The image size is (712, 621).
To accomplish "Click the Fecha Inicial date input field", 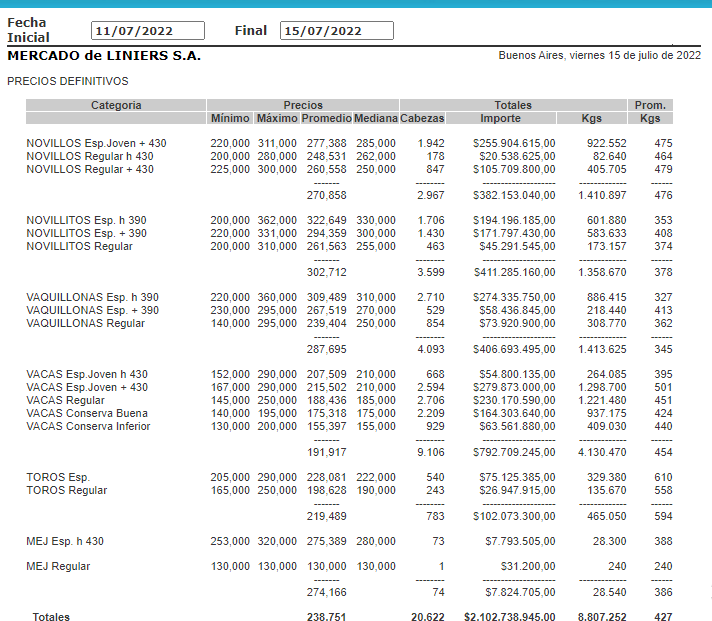I will pyautogui.click(x=147, y=31).
